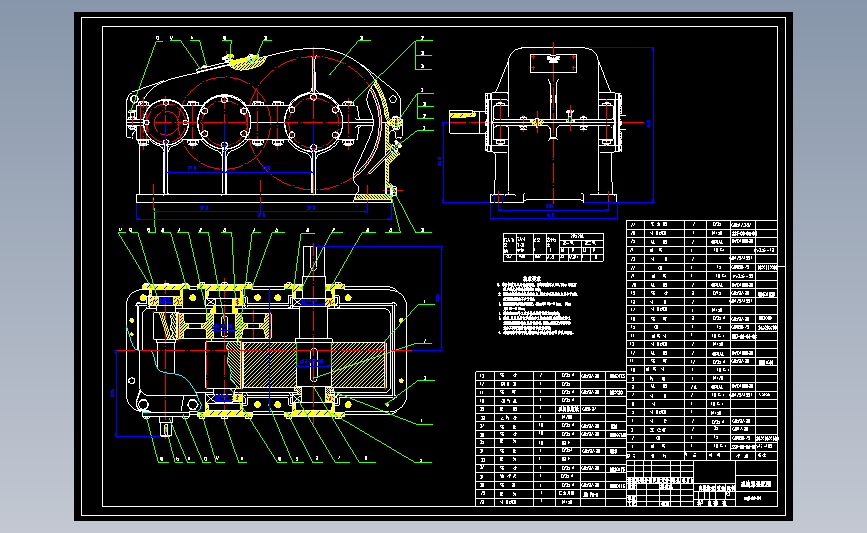Screen dimensions: 867x533
Task: Click the title block at the drawing's corner
Action: (x=702, y=483)
